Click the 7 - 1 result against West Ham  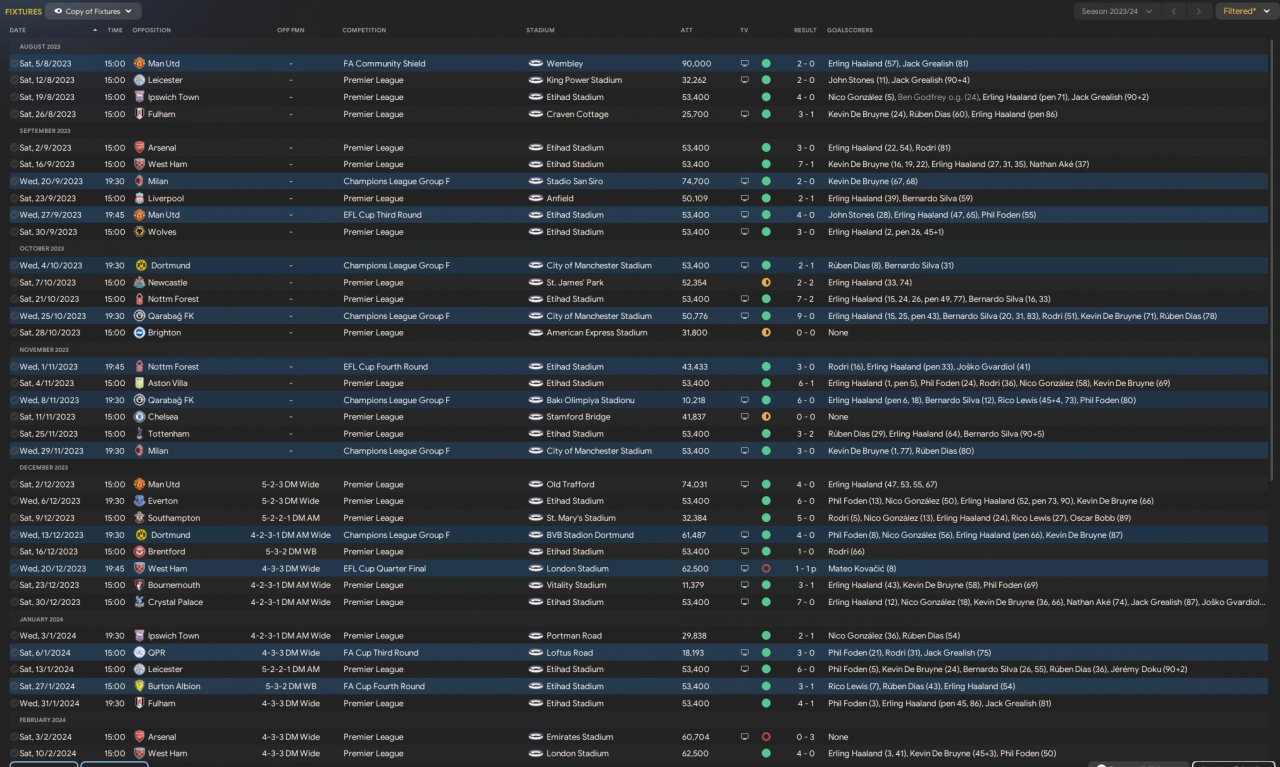[x=805, y=164]
